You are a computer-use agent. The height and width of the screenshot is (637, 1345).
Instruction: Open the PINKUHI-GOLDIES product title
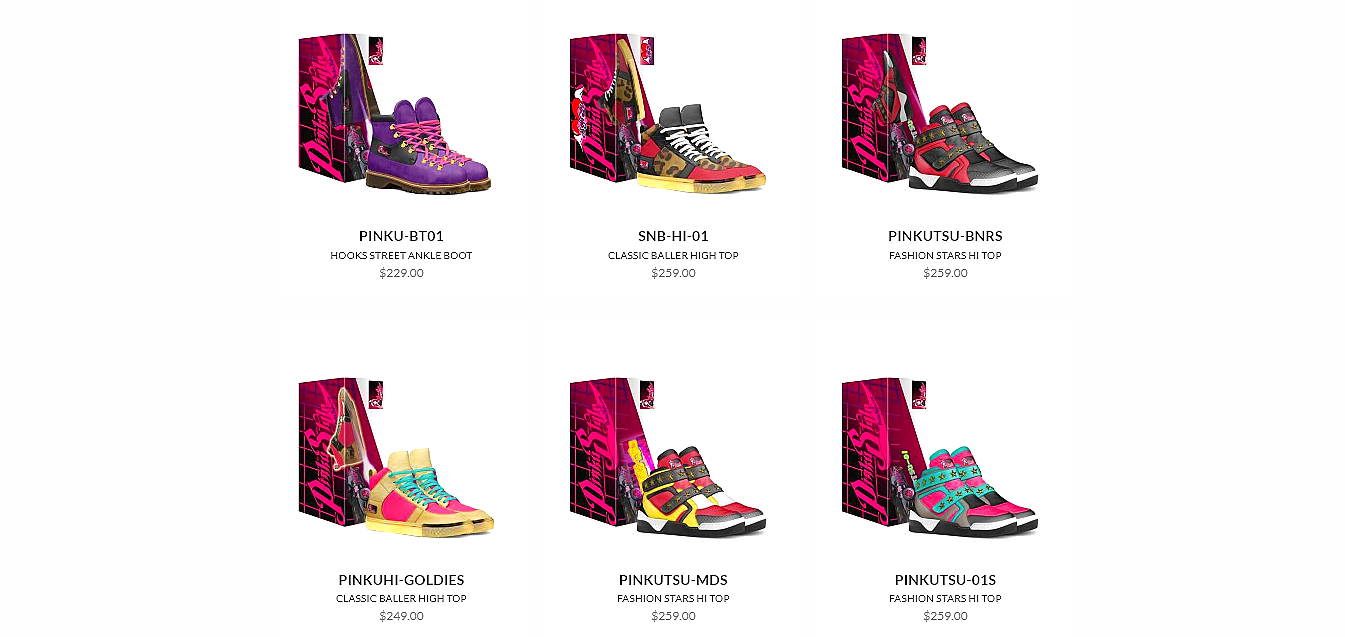click(401, 580)
